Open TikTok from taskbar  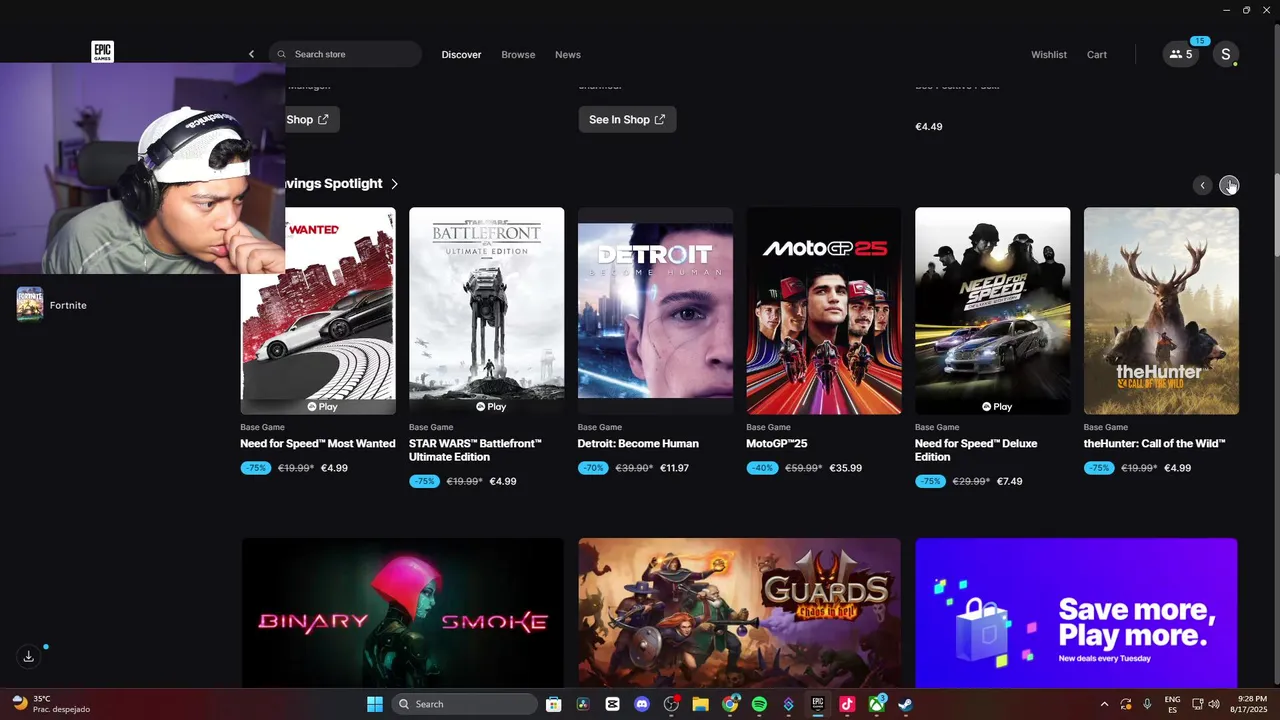[x=847, y=704]
